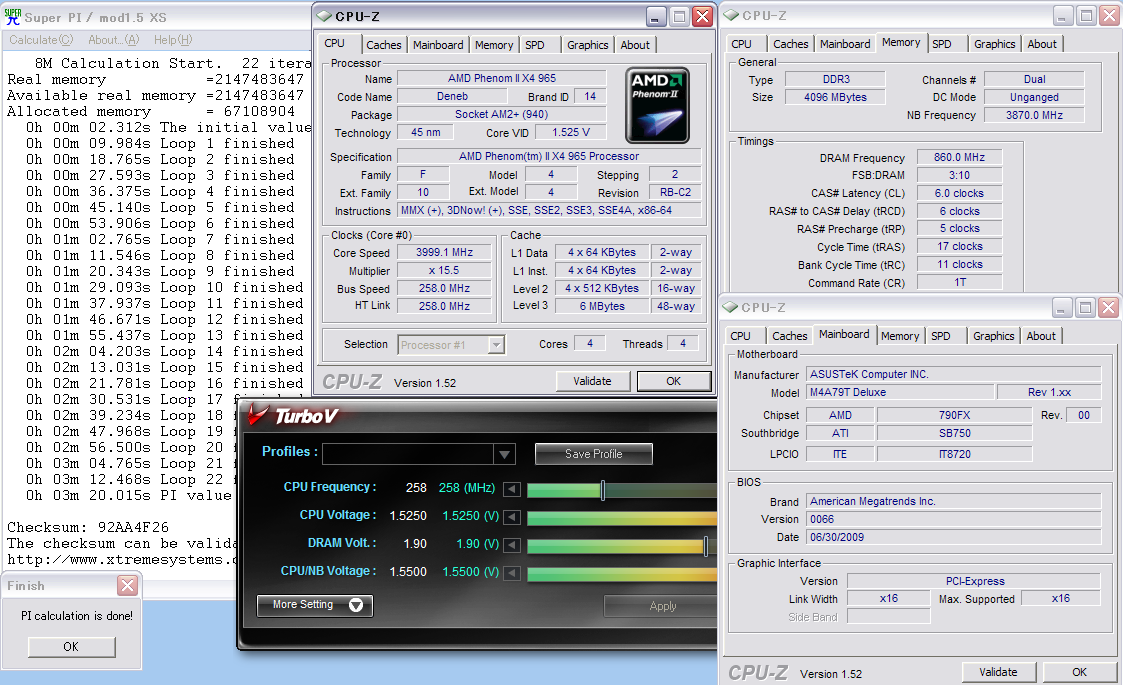Viewport: 1123px width, 685px height.
Task: Click the motherboard Model value "M4A79T Deluxe"
Action: tap(900, 392)
